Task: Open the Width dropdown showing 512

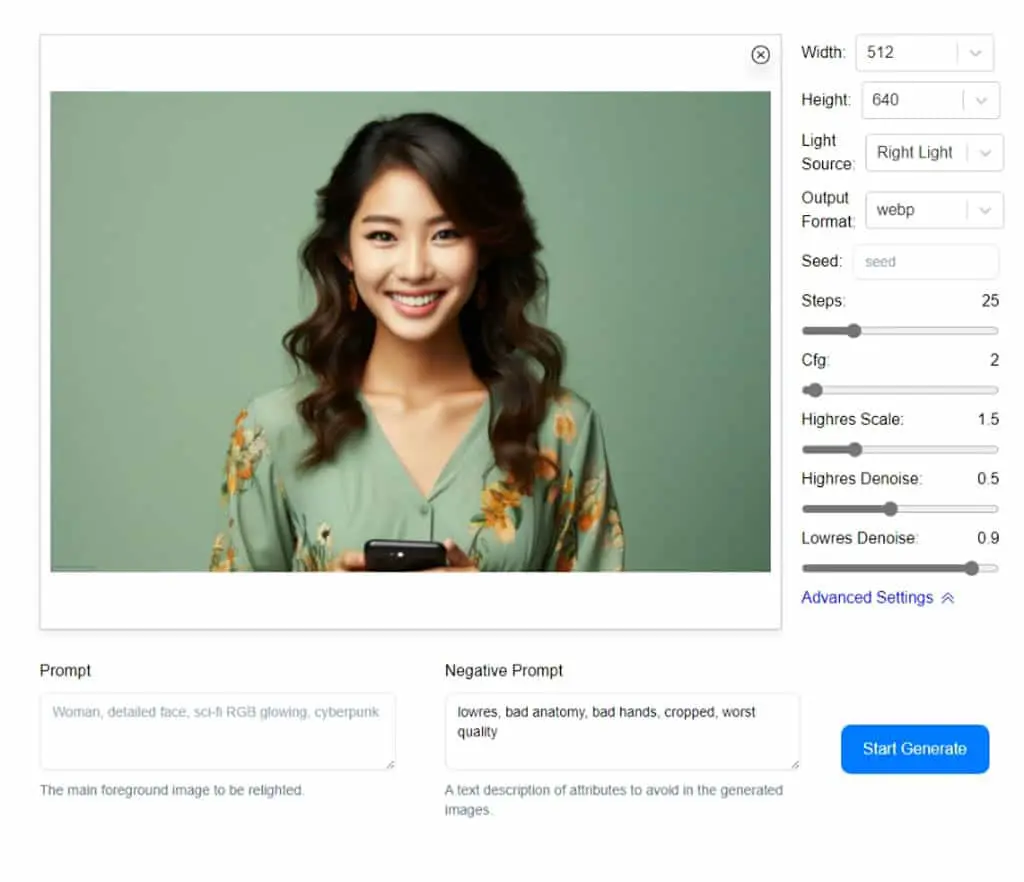Action: (x=925, y=53)
